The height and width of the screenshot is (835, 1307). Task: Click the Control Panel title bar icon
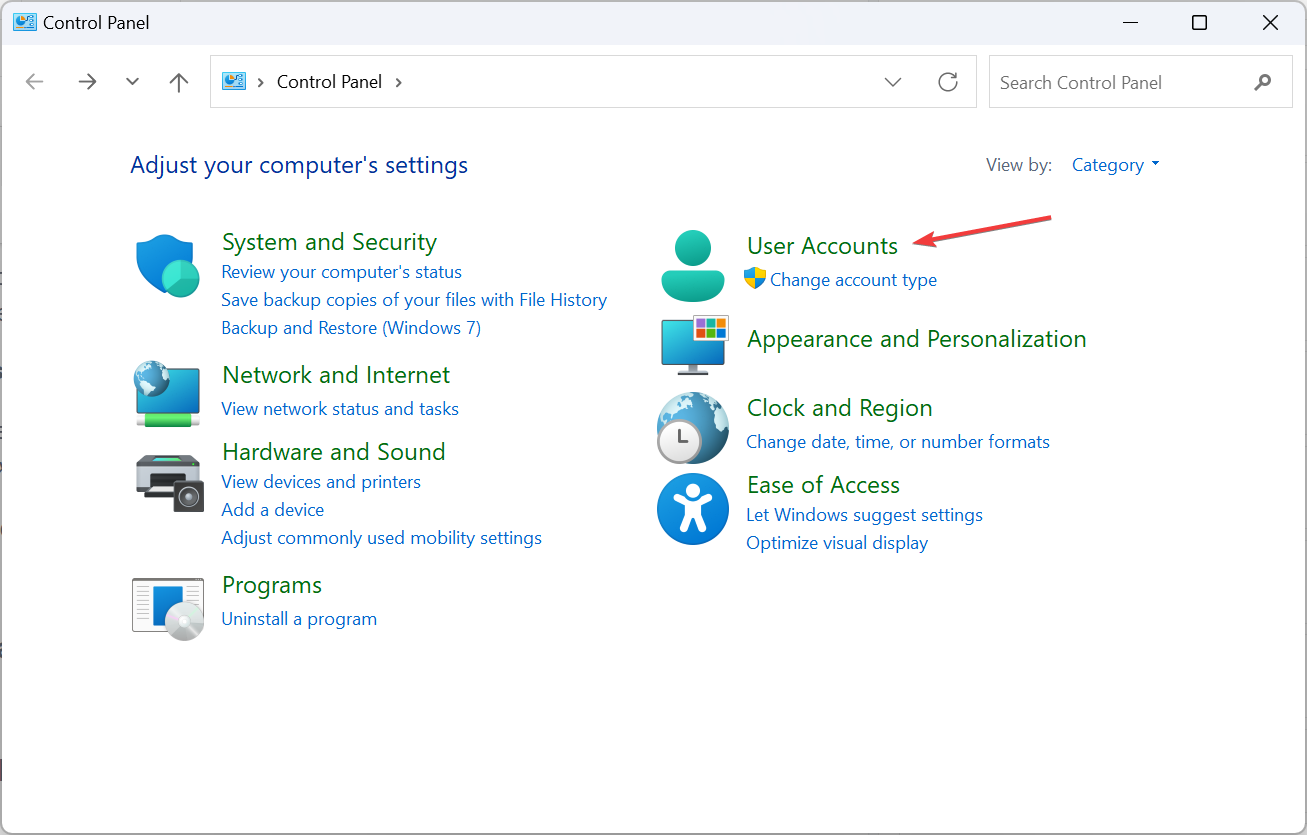pyautogui.click(x=24, y=22)
